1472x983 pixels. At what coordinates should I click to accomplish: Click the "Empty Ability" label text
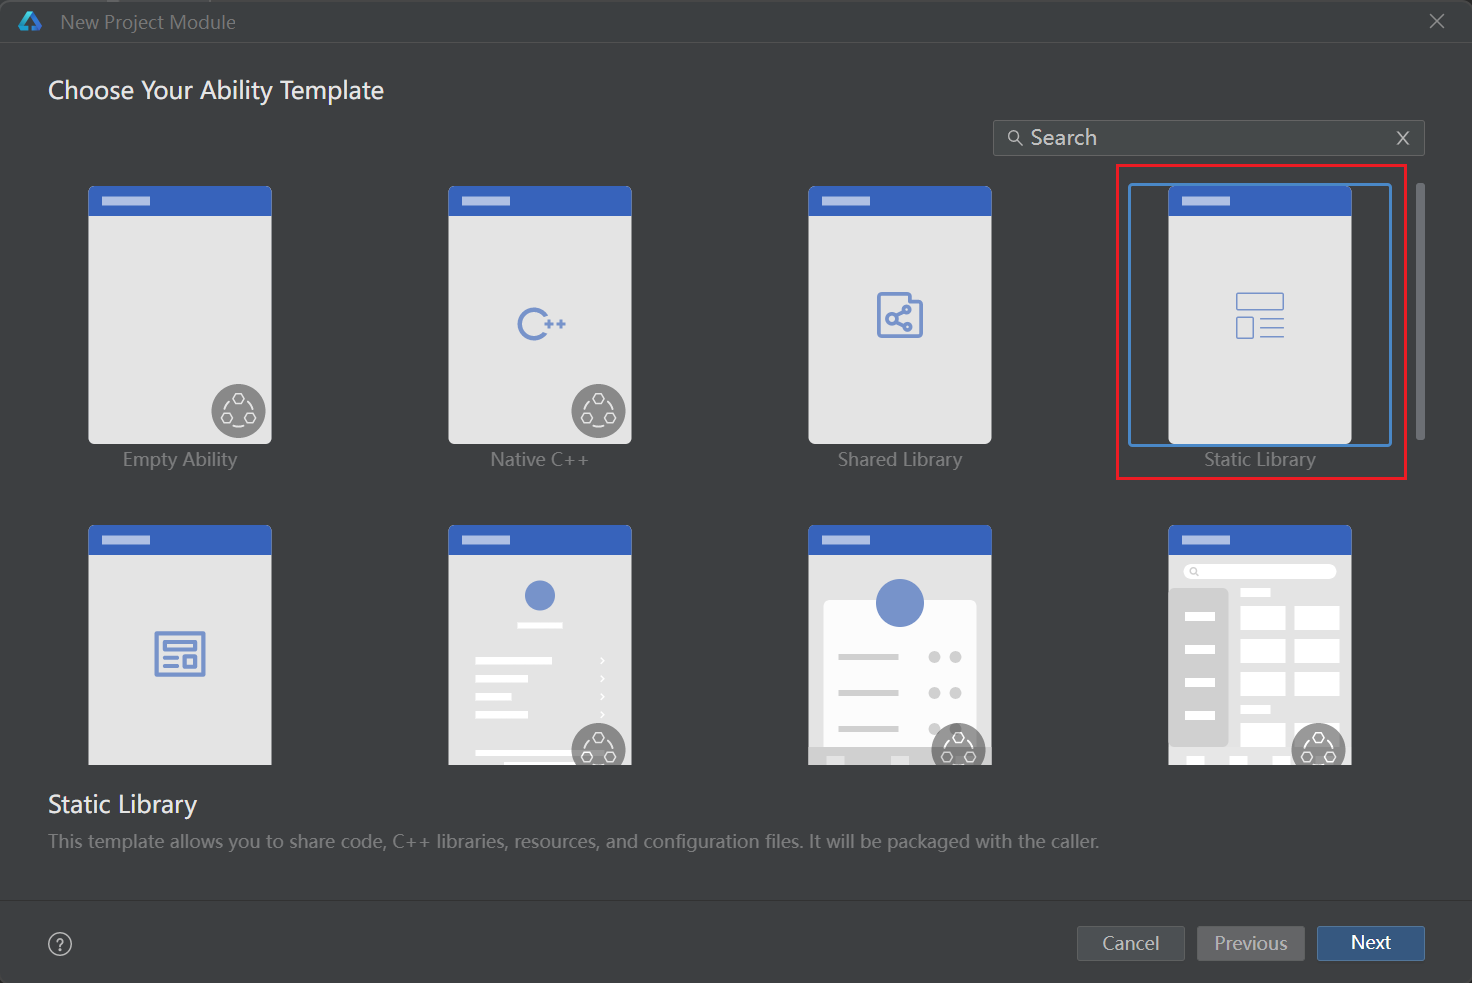(180, 460)
